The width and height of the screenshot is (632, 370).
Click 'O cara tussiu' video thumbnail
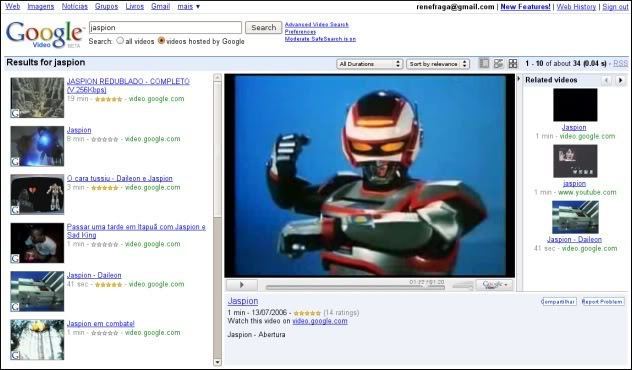pyautogui.click(x=37, y=194)
